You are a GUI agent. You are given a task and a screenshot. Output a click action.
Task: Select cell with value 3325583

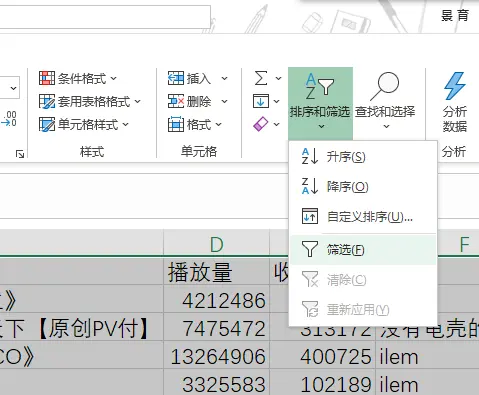coord(216,383)
